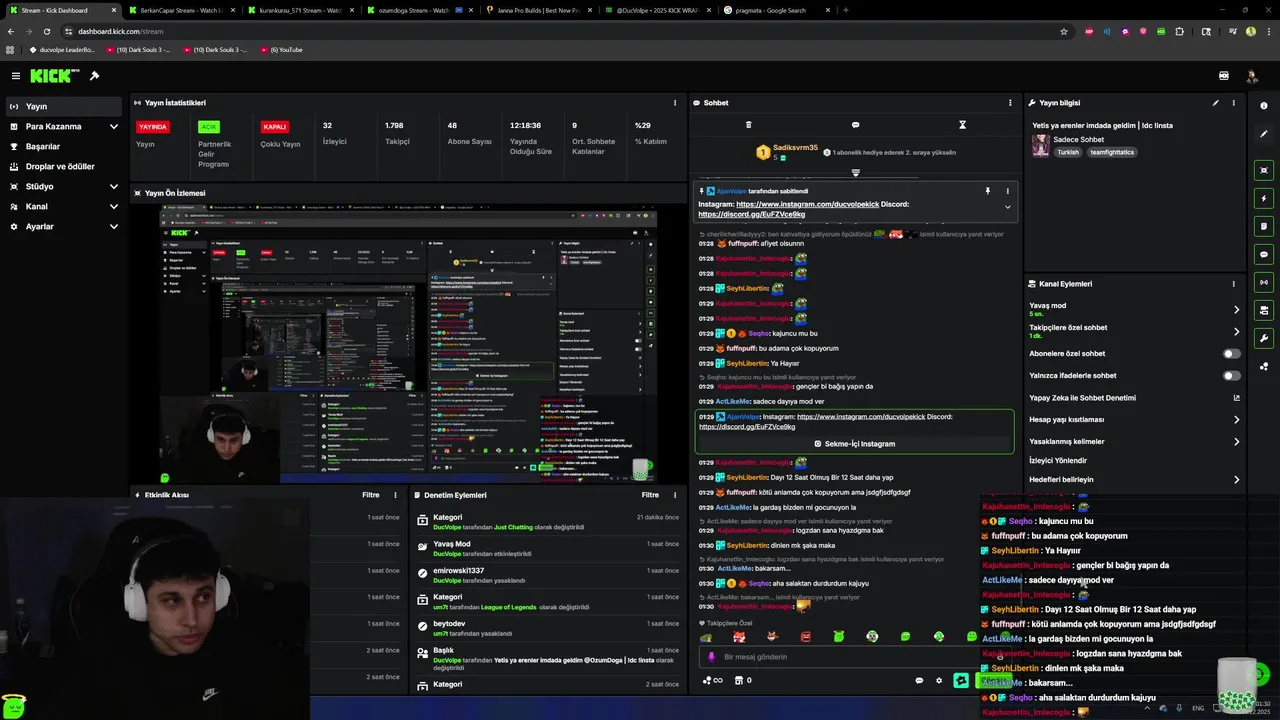
Task: Open Instagram link in pinned message
Action: [x=807, y=204]
